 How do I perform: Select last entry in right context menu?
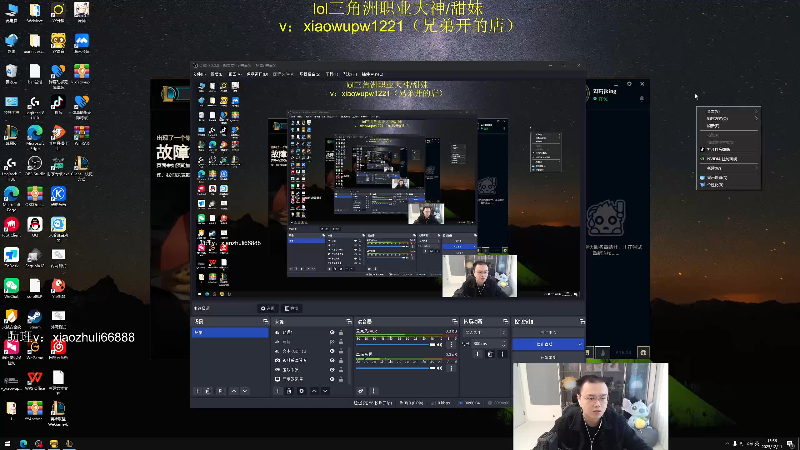730,185
